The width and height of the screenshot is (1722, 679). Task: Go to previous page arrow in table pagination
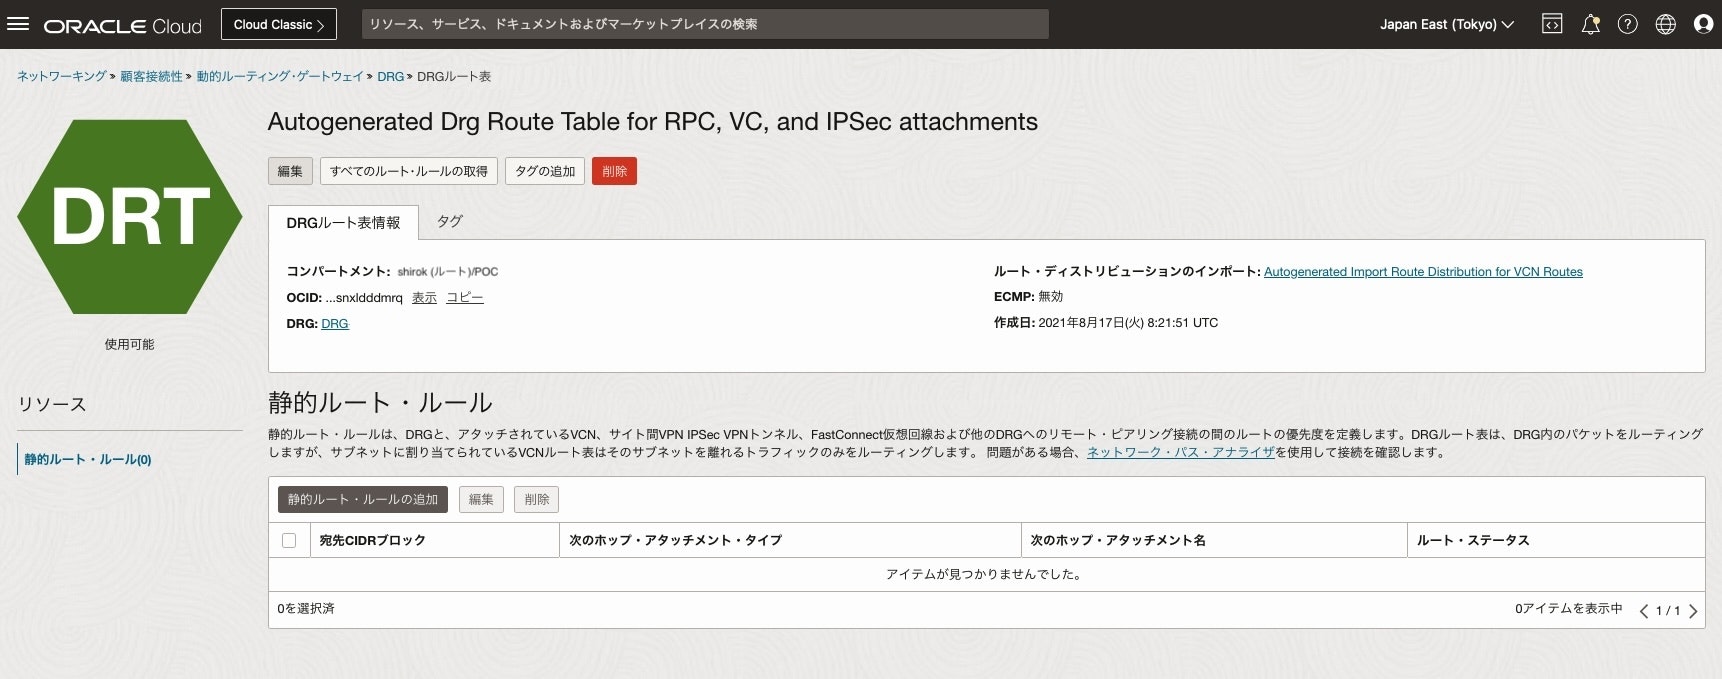click(1643, 610)
